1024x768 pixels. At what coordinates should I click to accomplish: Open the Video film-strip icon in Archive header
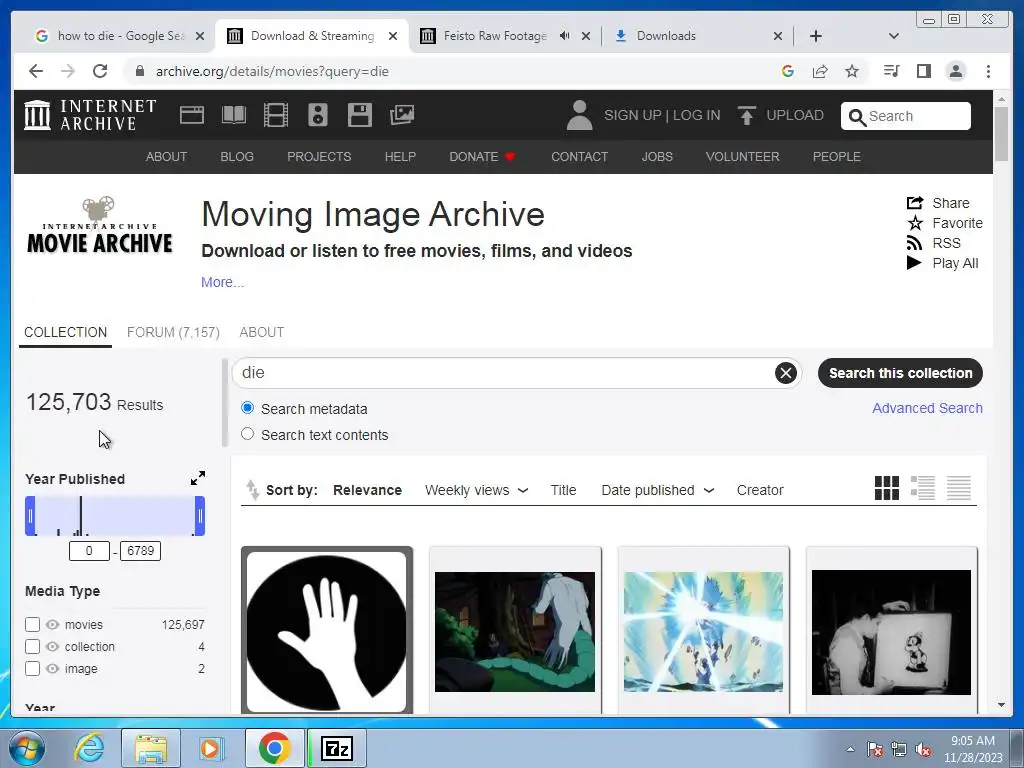point(276,115)
